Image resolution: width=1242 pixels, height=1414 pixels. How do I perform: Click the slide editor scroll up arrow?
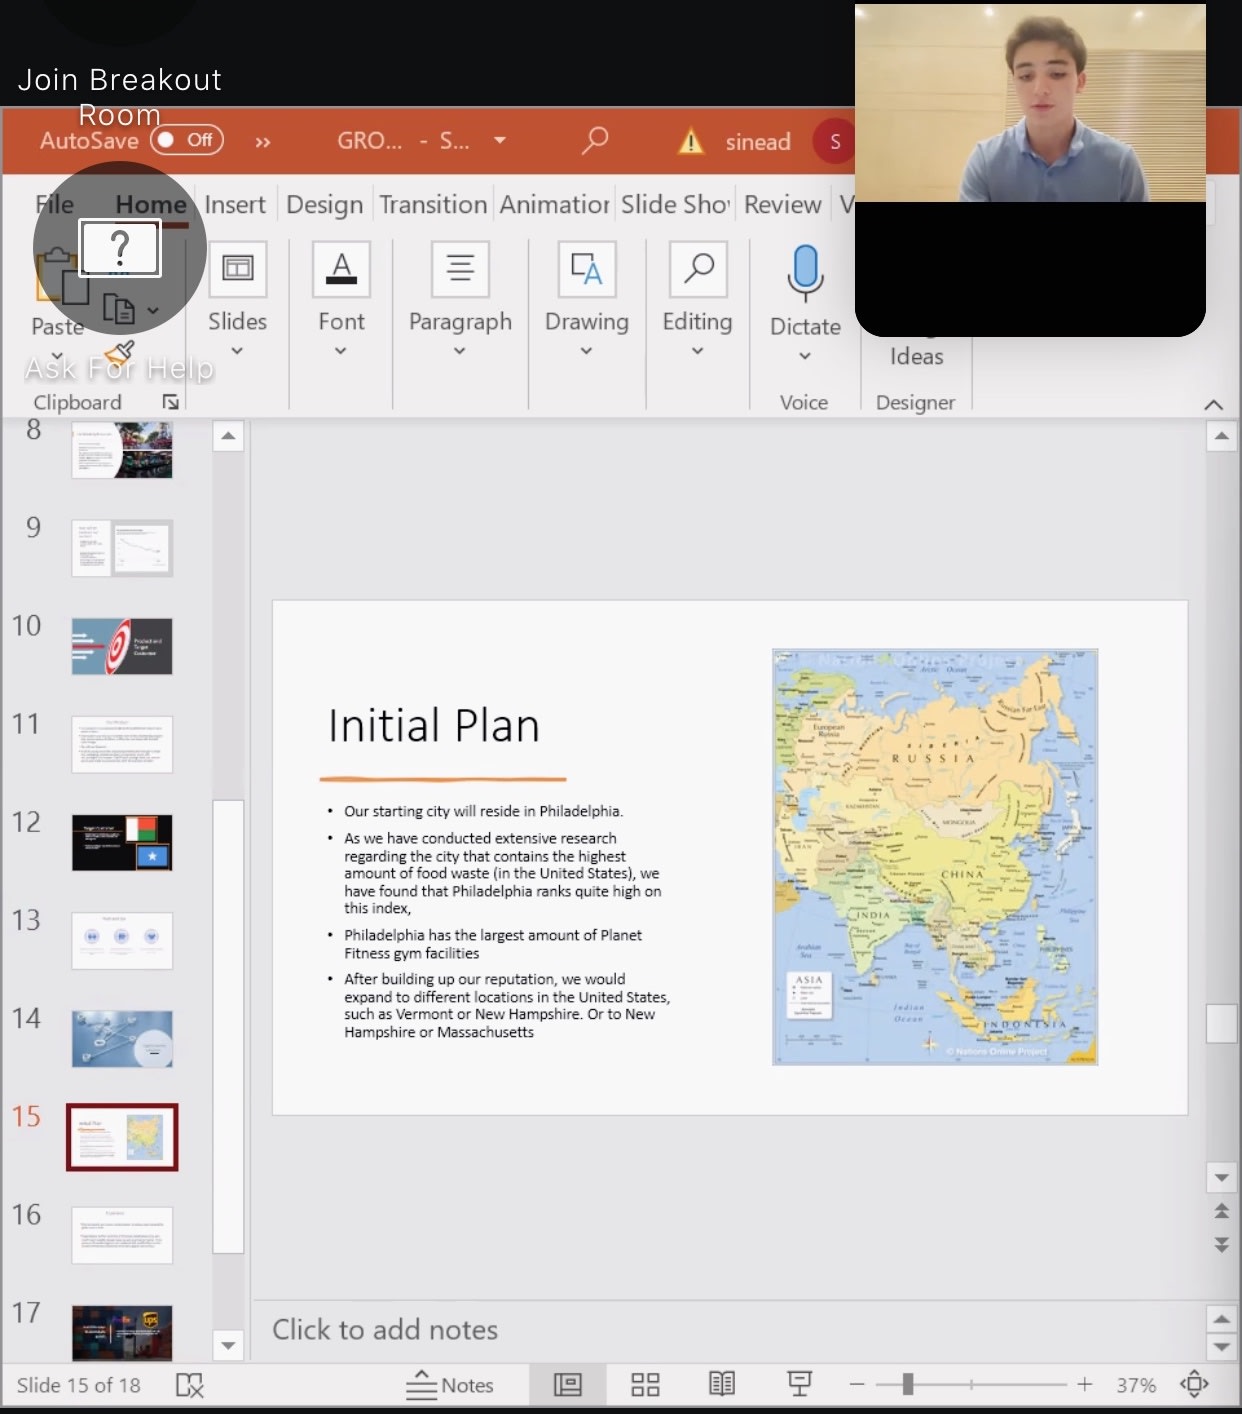pos(1221,437)
